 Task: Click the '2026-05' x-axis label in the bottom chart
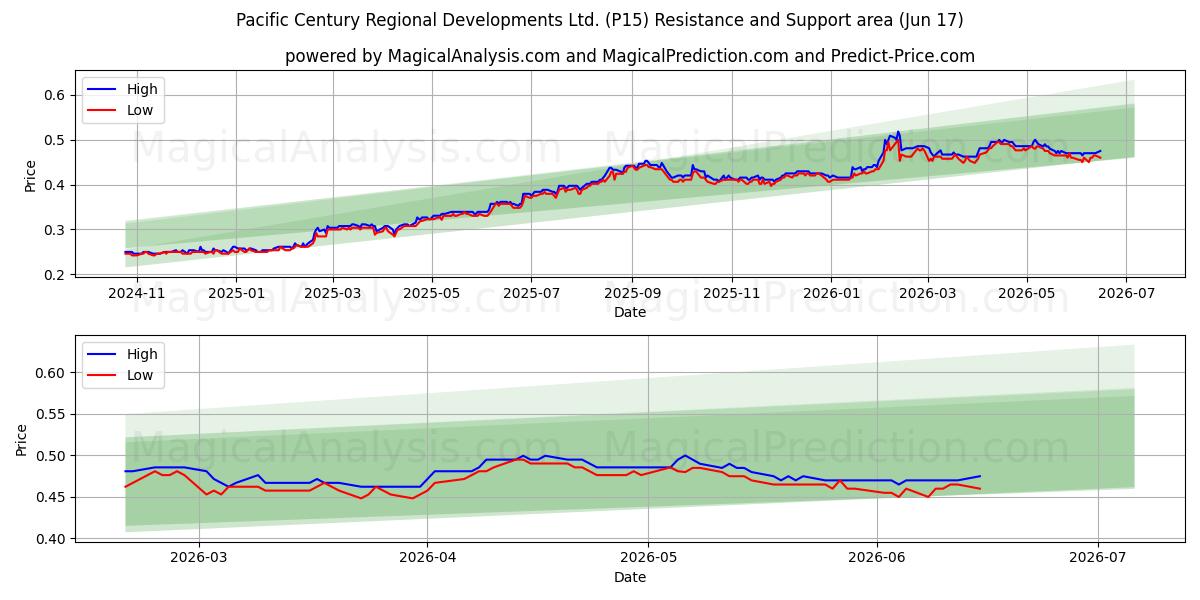[x=648, y=558]
